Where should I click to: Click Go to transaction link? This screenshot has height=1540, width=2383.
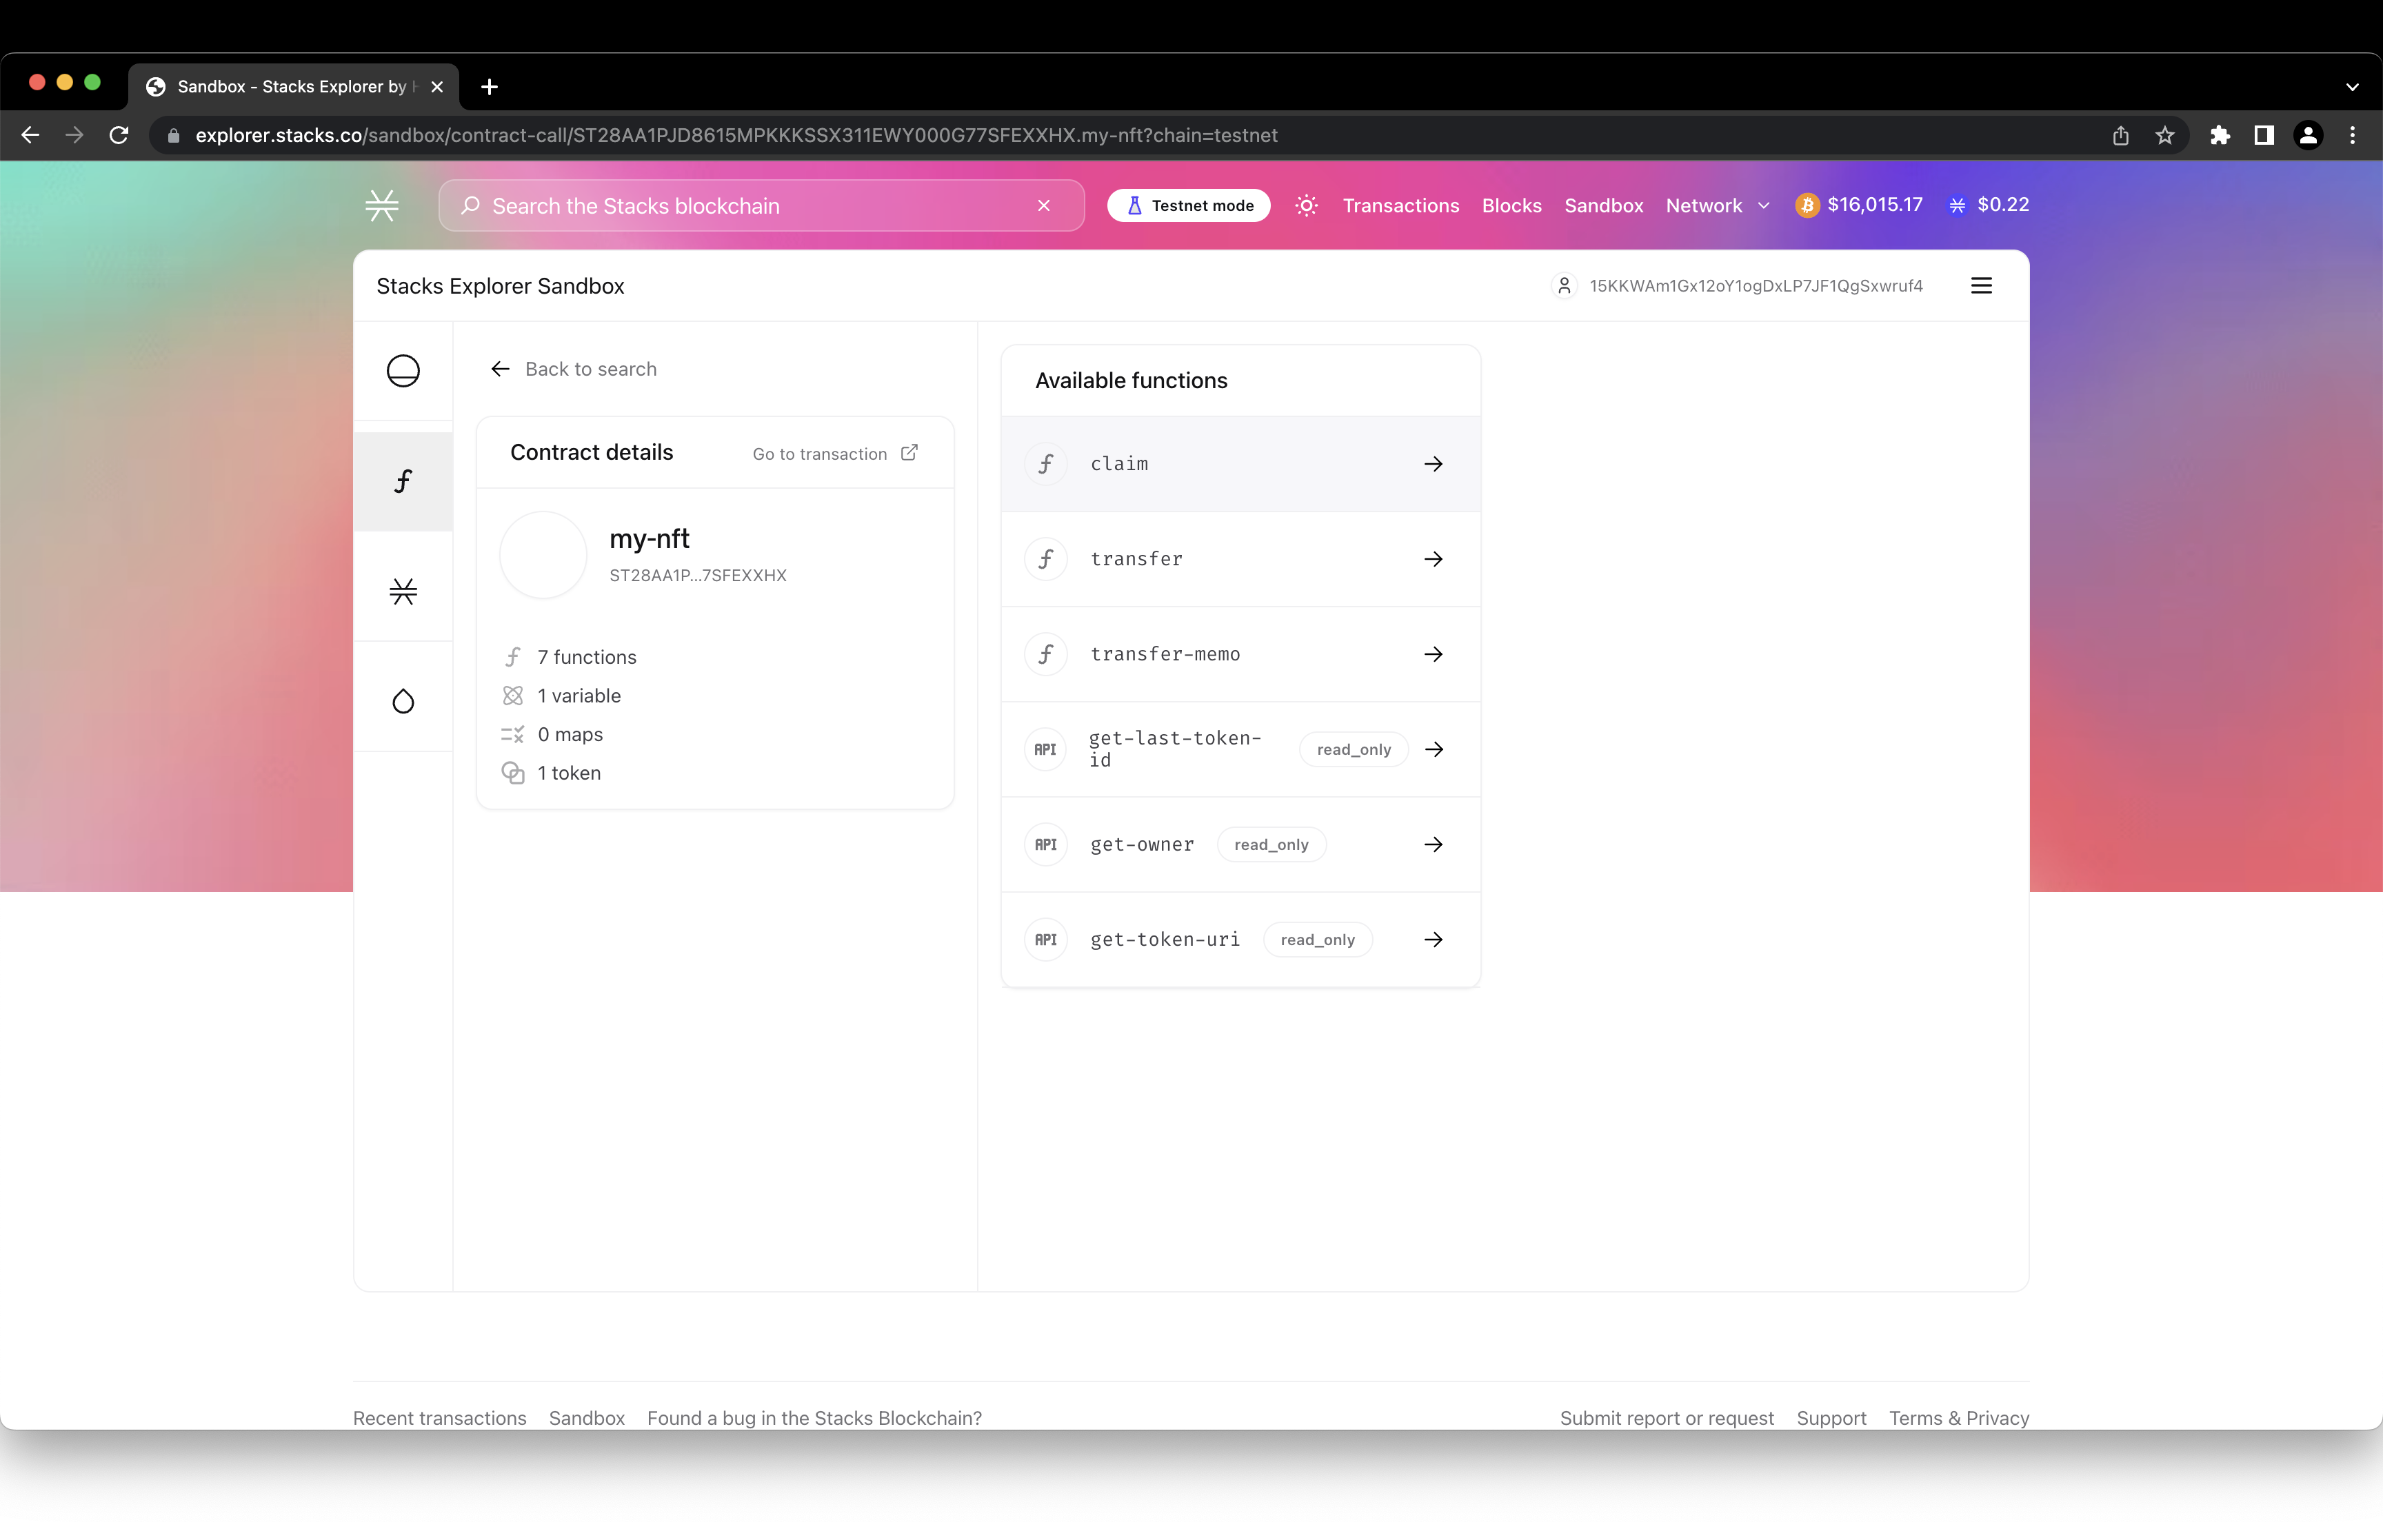point(834,454)
